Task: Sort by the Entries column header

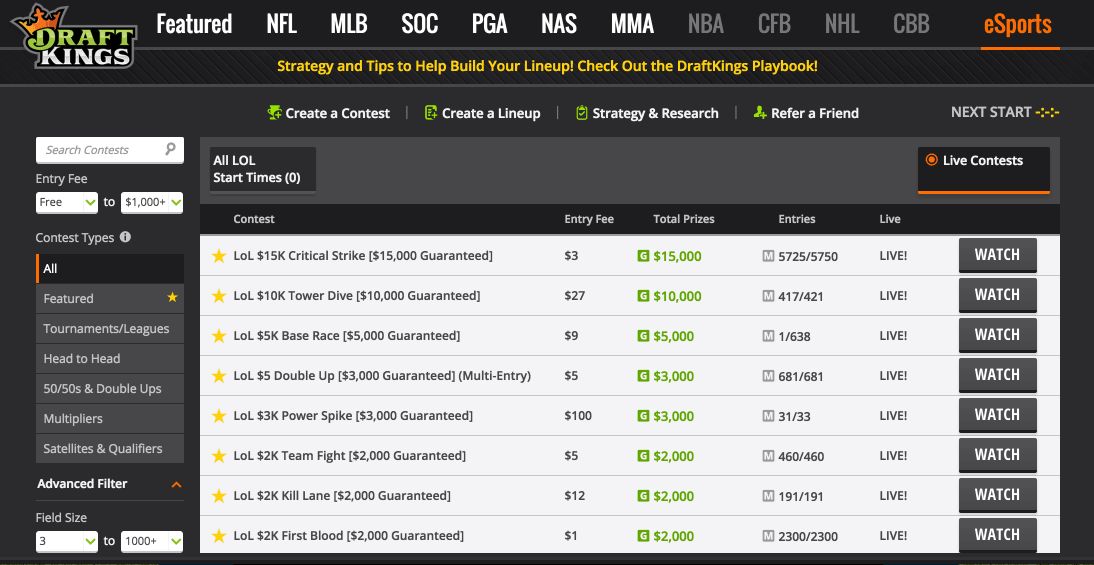Action: pos(797,219)
